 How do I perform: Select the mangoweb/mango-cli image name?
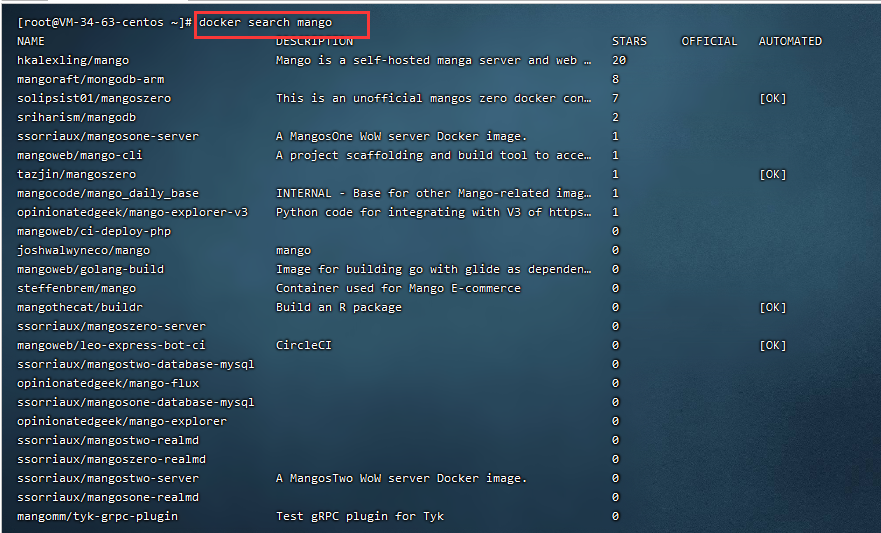(x=80, y=155)
